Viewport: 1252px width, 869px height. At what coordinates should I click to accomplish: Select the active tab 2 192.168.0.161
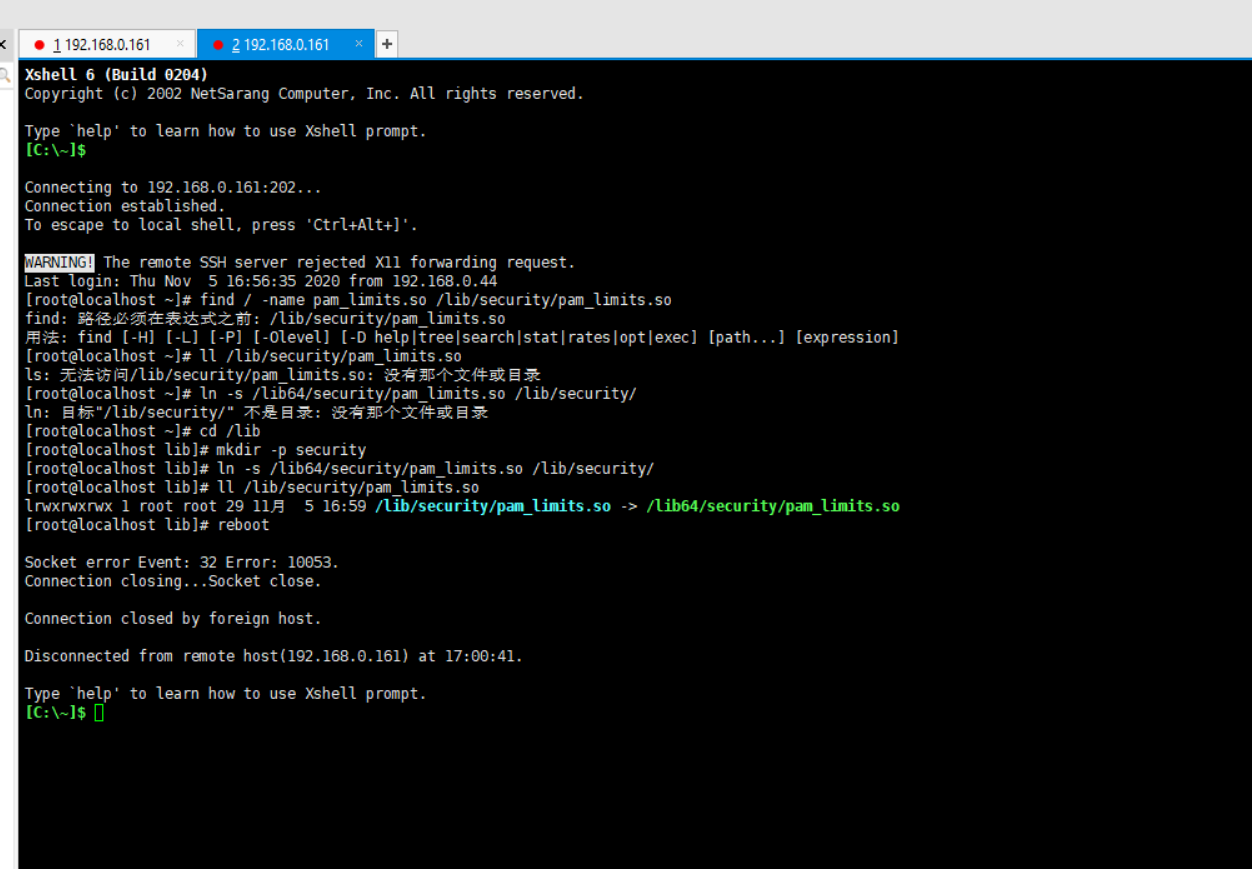[x=280, y=44]
